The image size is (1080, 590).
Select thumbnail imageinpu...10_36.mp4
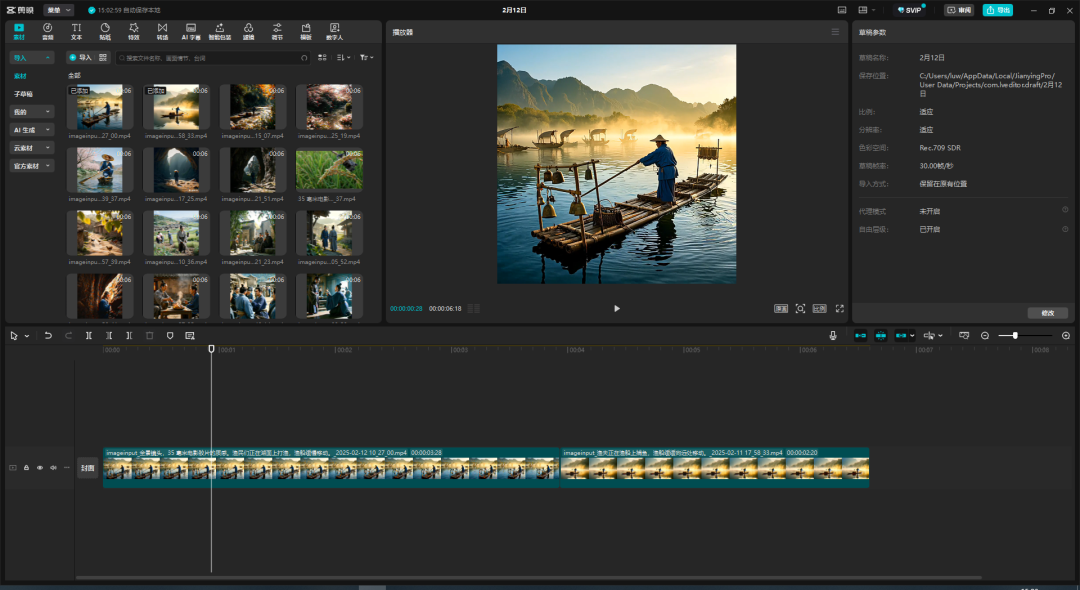[176, 233]
